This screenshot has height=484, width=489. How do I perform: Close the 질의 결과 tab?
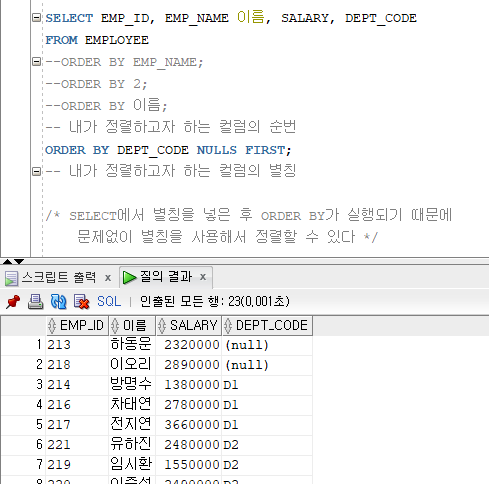pyautogui.click(x=203, y=277)
